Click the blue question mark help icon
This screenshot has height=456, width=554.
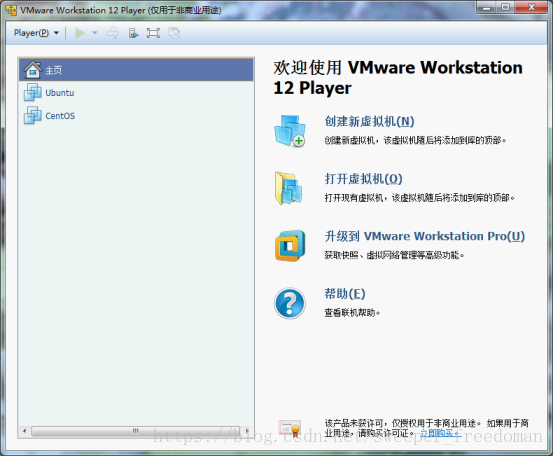[290, 303]
